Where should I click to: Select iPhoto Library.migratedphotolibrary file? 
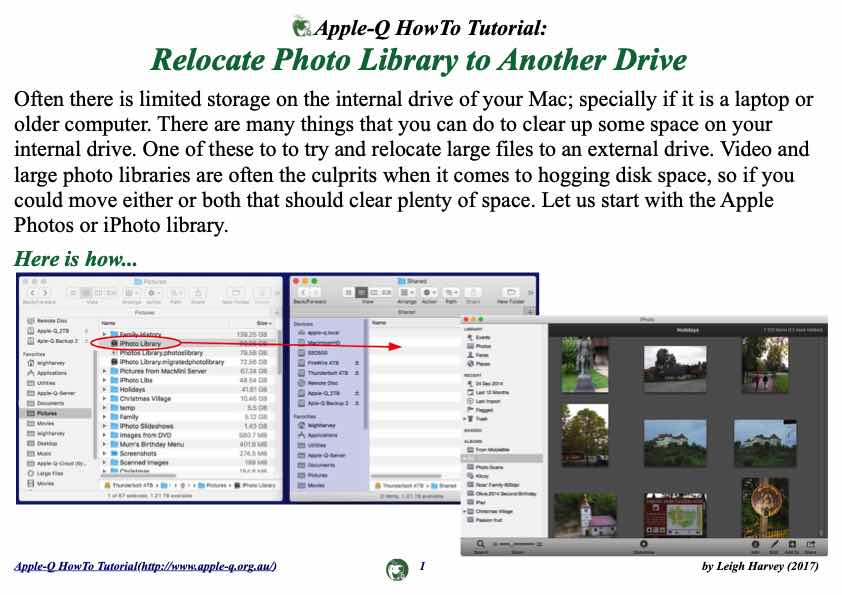coord(166,362)
